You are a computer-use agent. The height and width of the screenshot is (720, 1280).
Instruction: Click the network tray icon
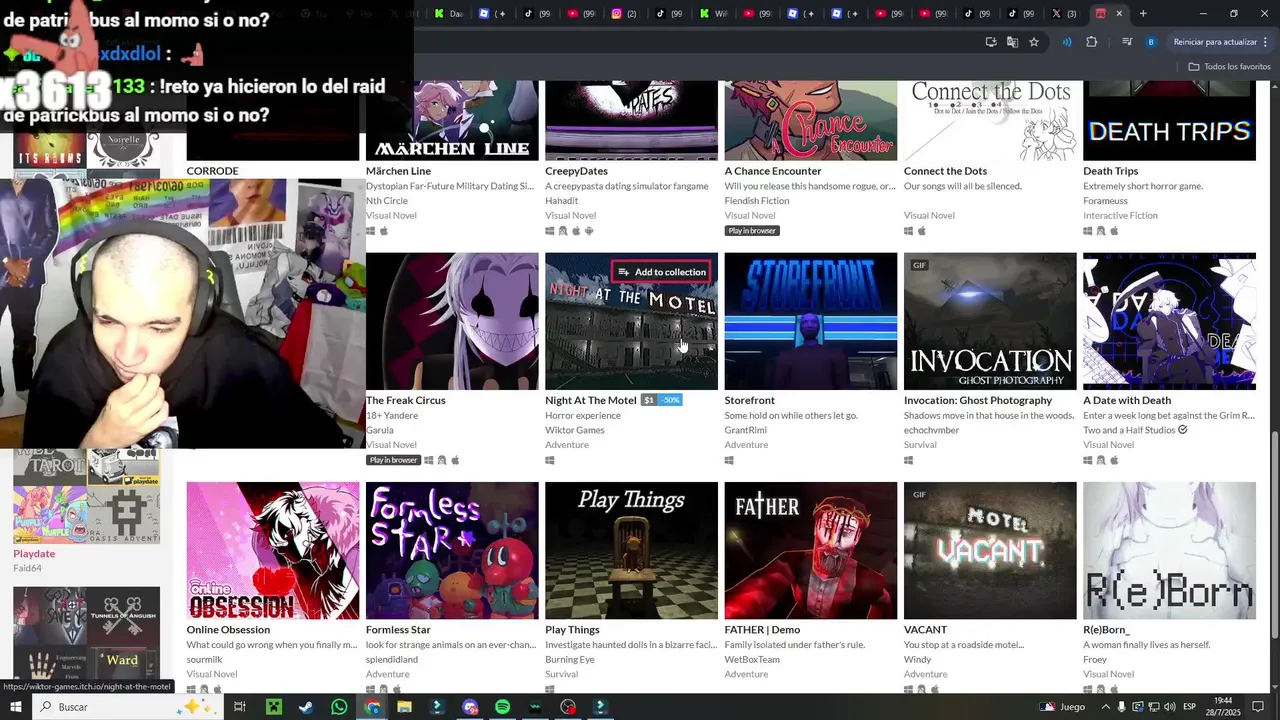pyautogui.click(x=1156, y=707)
